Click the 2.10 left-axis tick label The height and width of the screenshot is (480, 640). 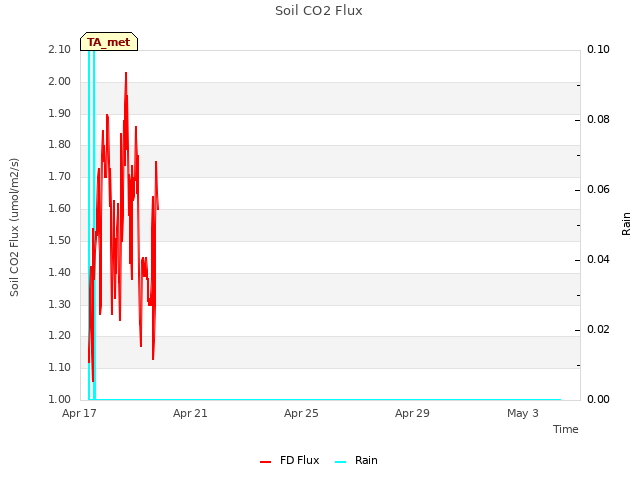pos(60,49)
